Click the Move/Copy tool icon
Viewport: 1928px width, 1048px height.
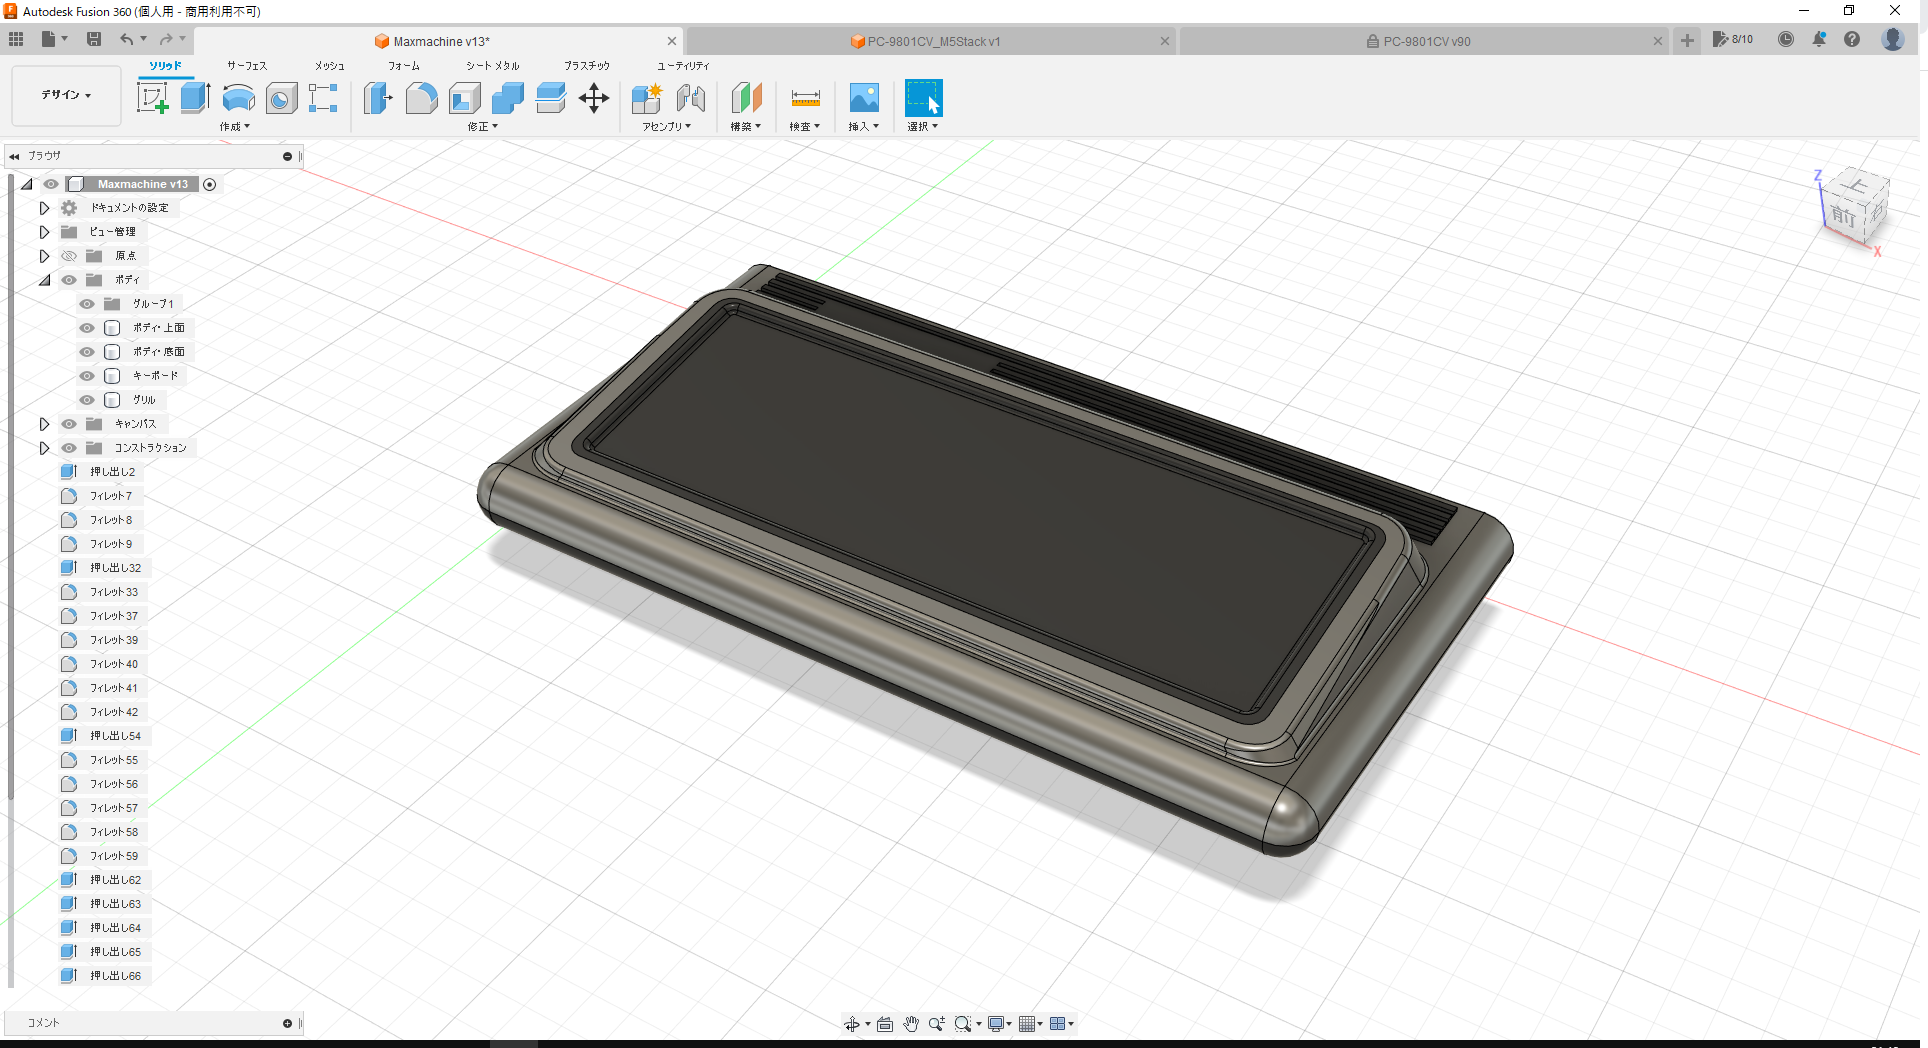pos(593,98)
